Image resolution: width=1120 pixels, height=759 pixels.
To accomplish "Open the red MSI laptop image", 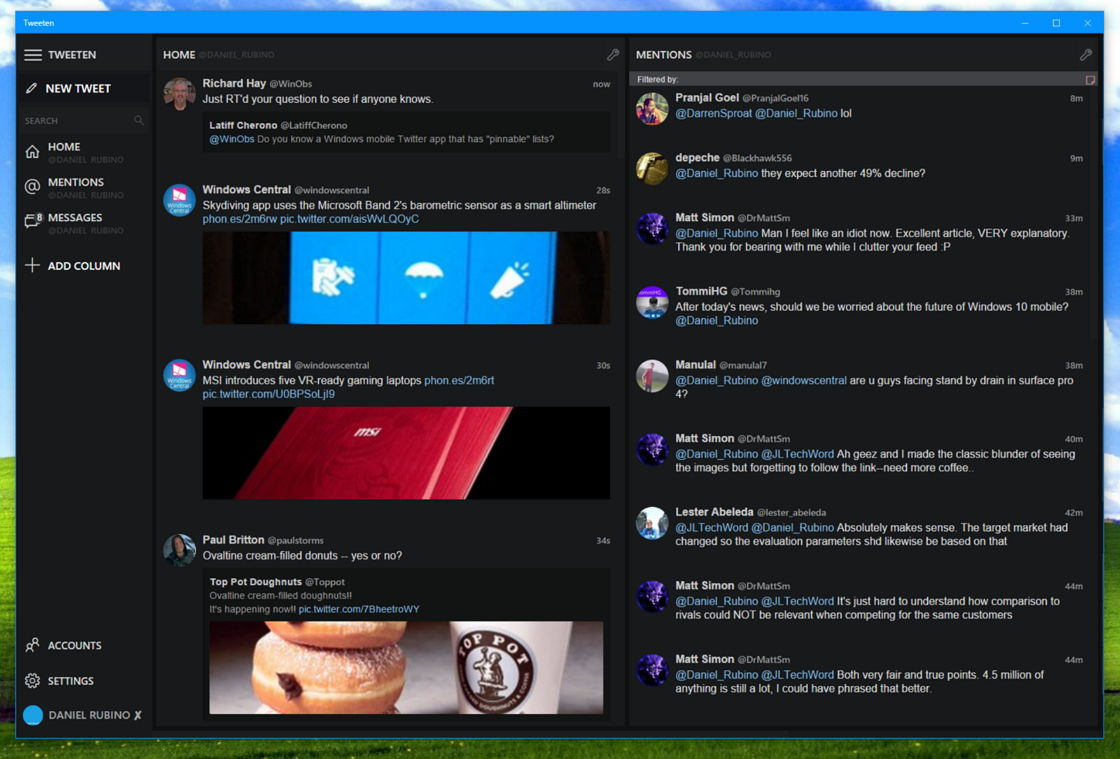I will coord(406,453).
